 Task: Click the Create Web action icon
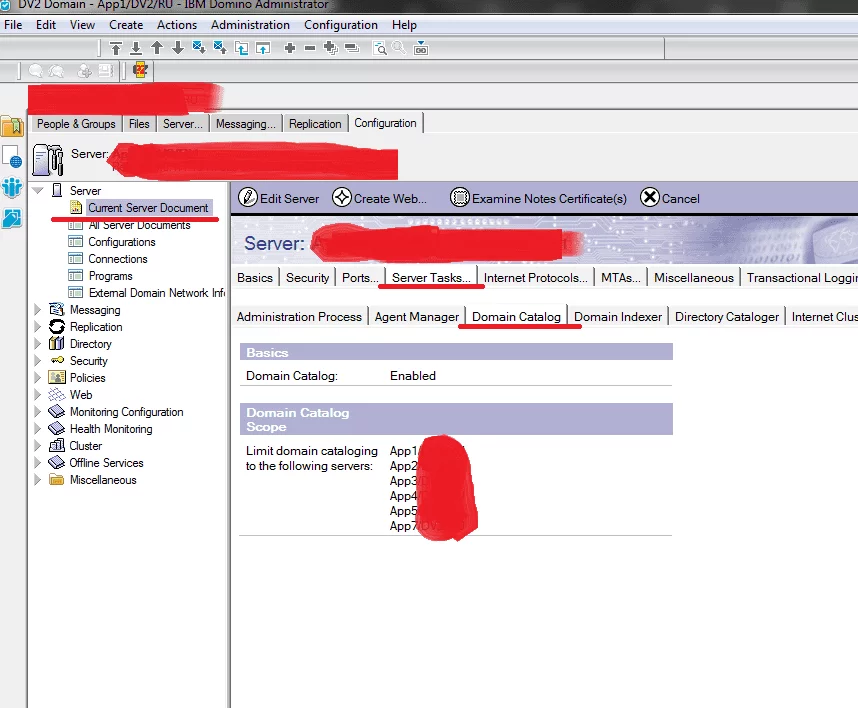[342, 198]
